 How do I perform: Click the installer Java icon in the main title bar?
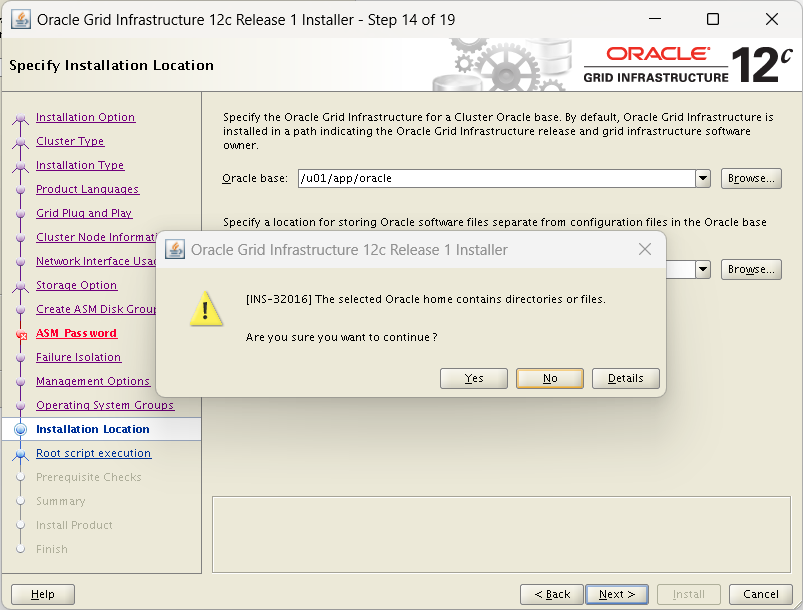(x=20, y=20)
